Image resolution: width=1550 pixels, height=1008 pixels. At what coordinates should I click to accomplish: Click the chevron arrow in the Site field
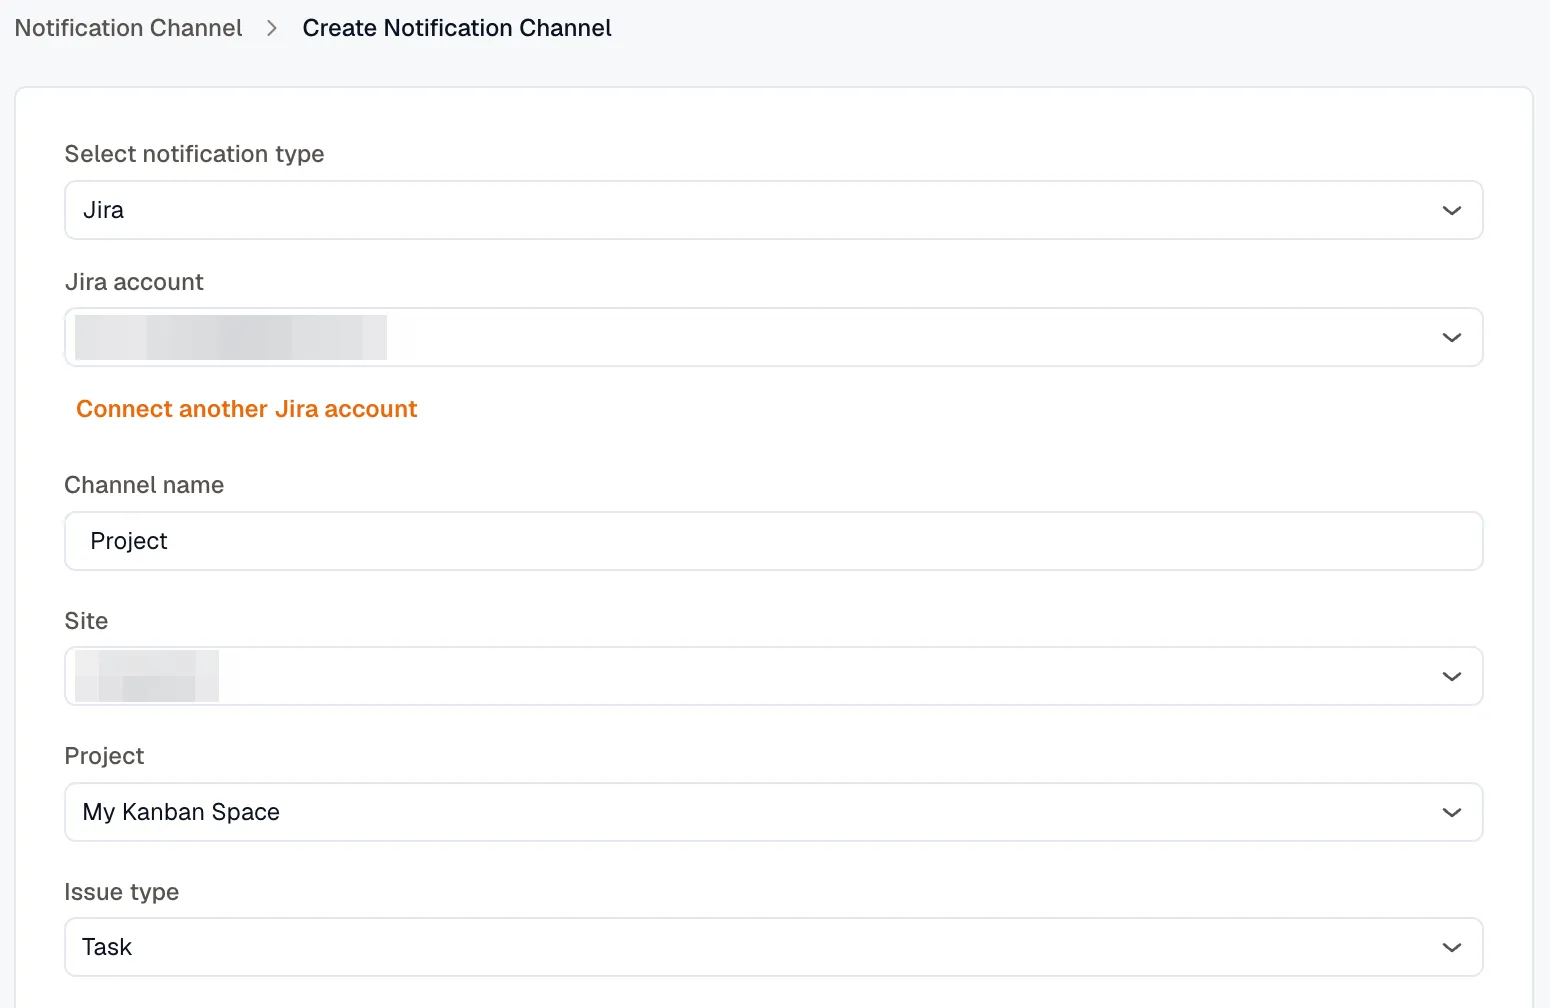[1452, 676]
